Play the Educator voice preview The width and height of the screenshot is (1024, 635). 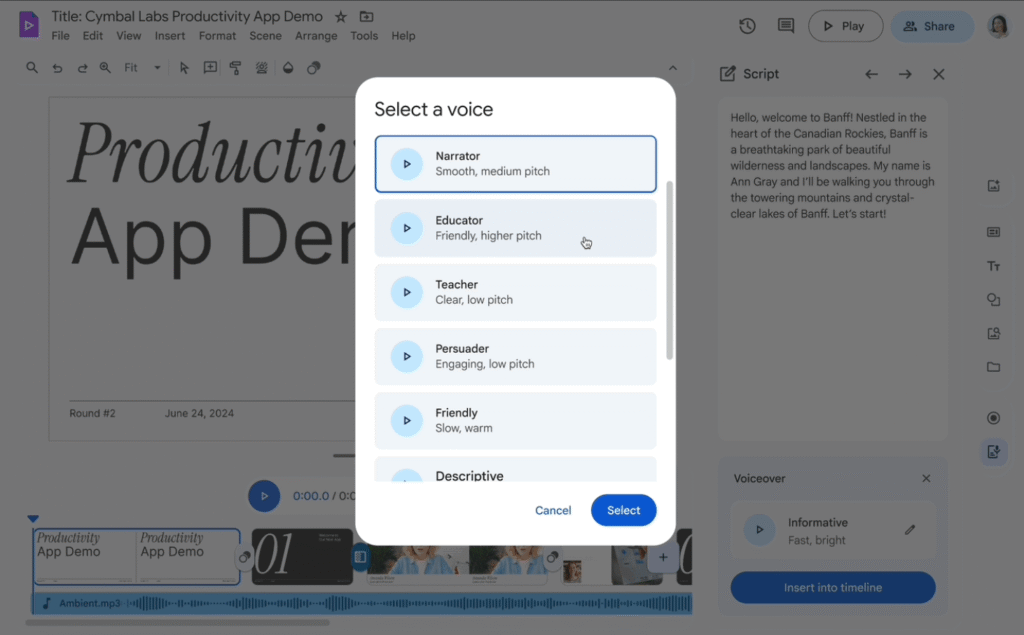406,228
